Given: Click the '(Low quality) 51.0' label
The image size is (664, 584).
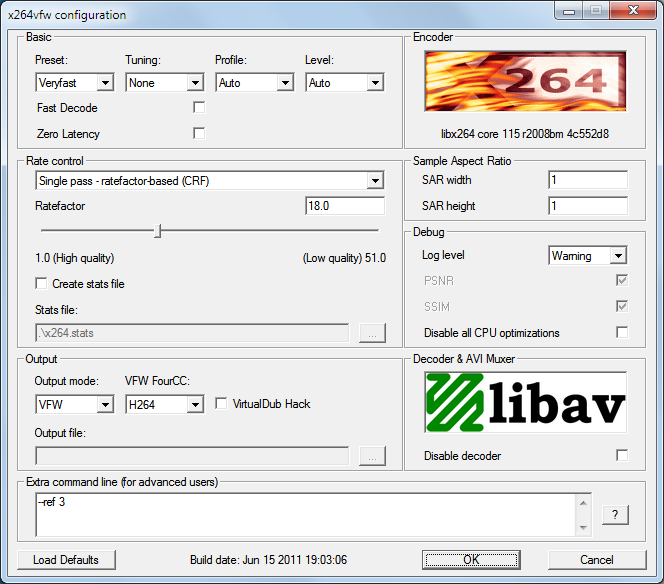Looking at the screenshot, I should tap(344, 258).
